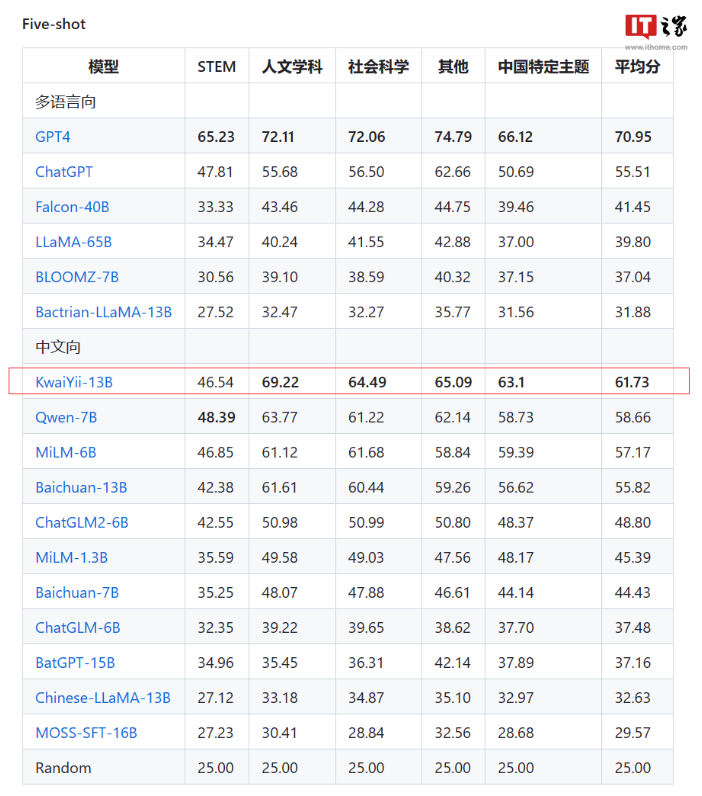Screen dimensions: 702x796
Task: Click the 模型 column header
Action: click(104, 67)
